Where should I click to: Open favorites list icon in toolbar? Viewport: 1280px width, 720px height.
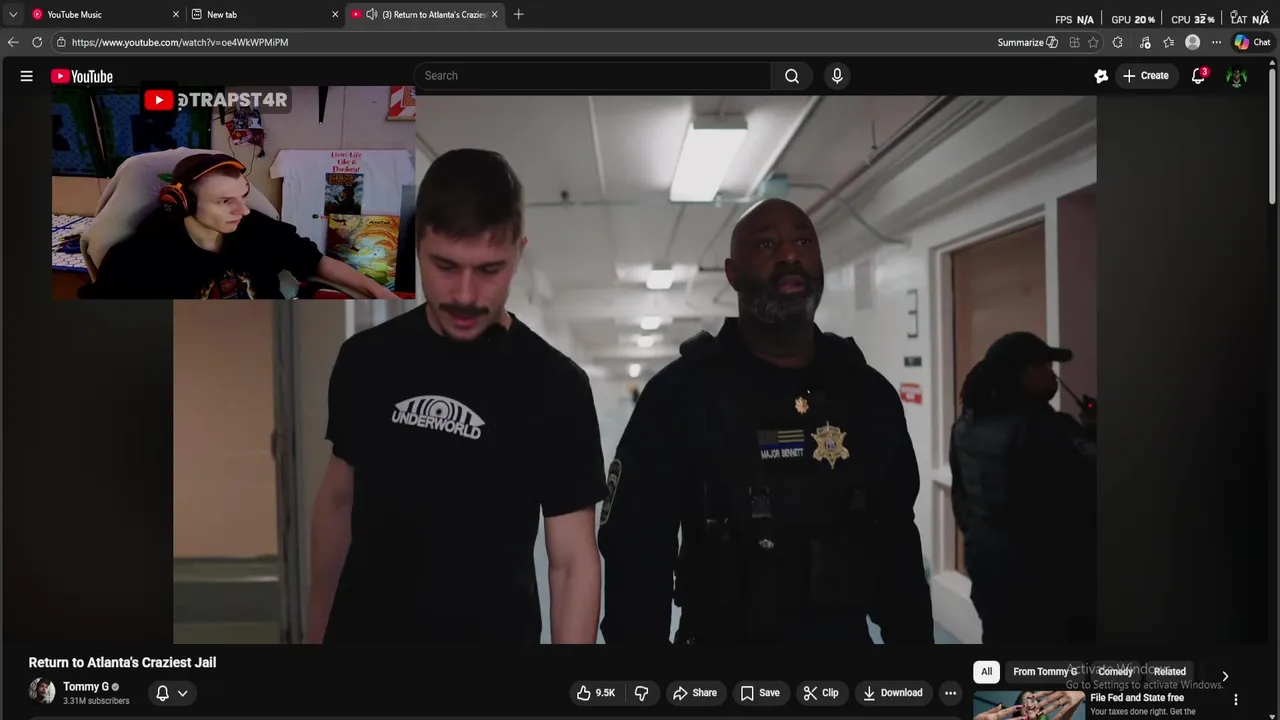pyautogui.click(x=1168, y=42)
